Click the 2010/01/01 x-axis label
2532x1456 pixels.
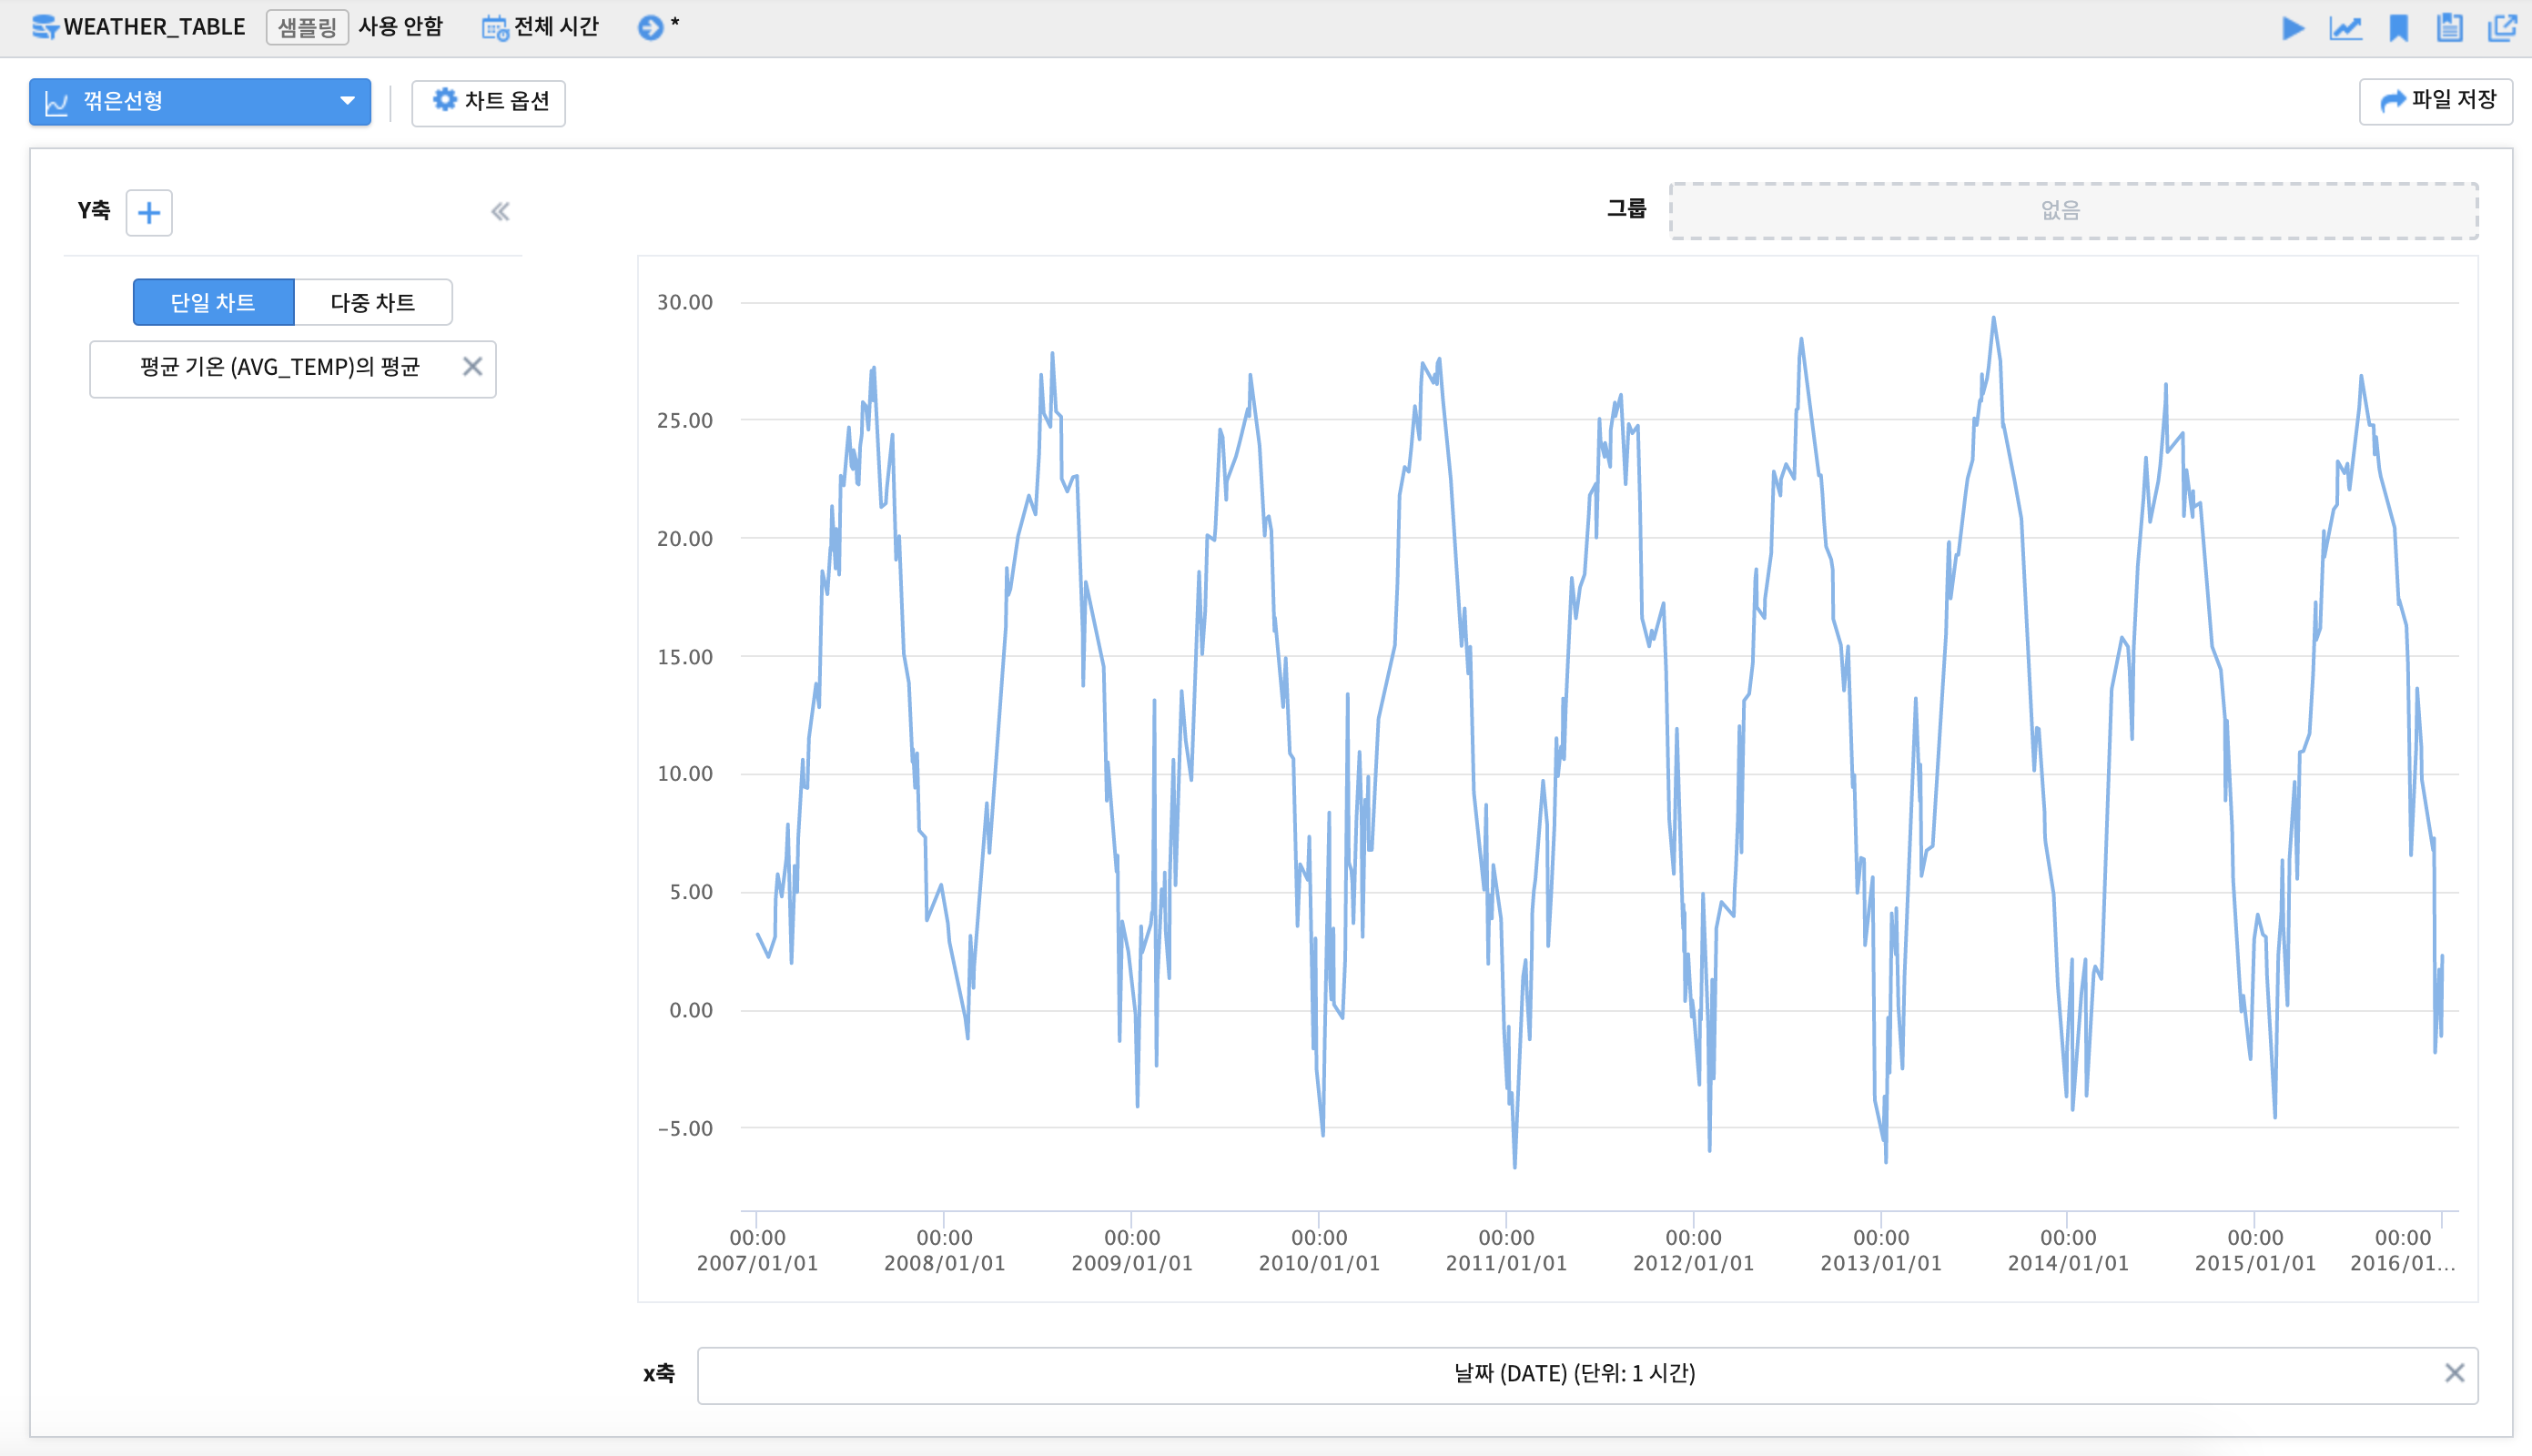[1319, 1251]
